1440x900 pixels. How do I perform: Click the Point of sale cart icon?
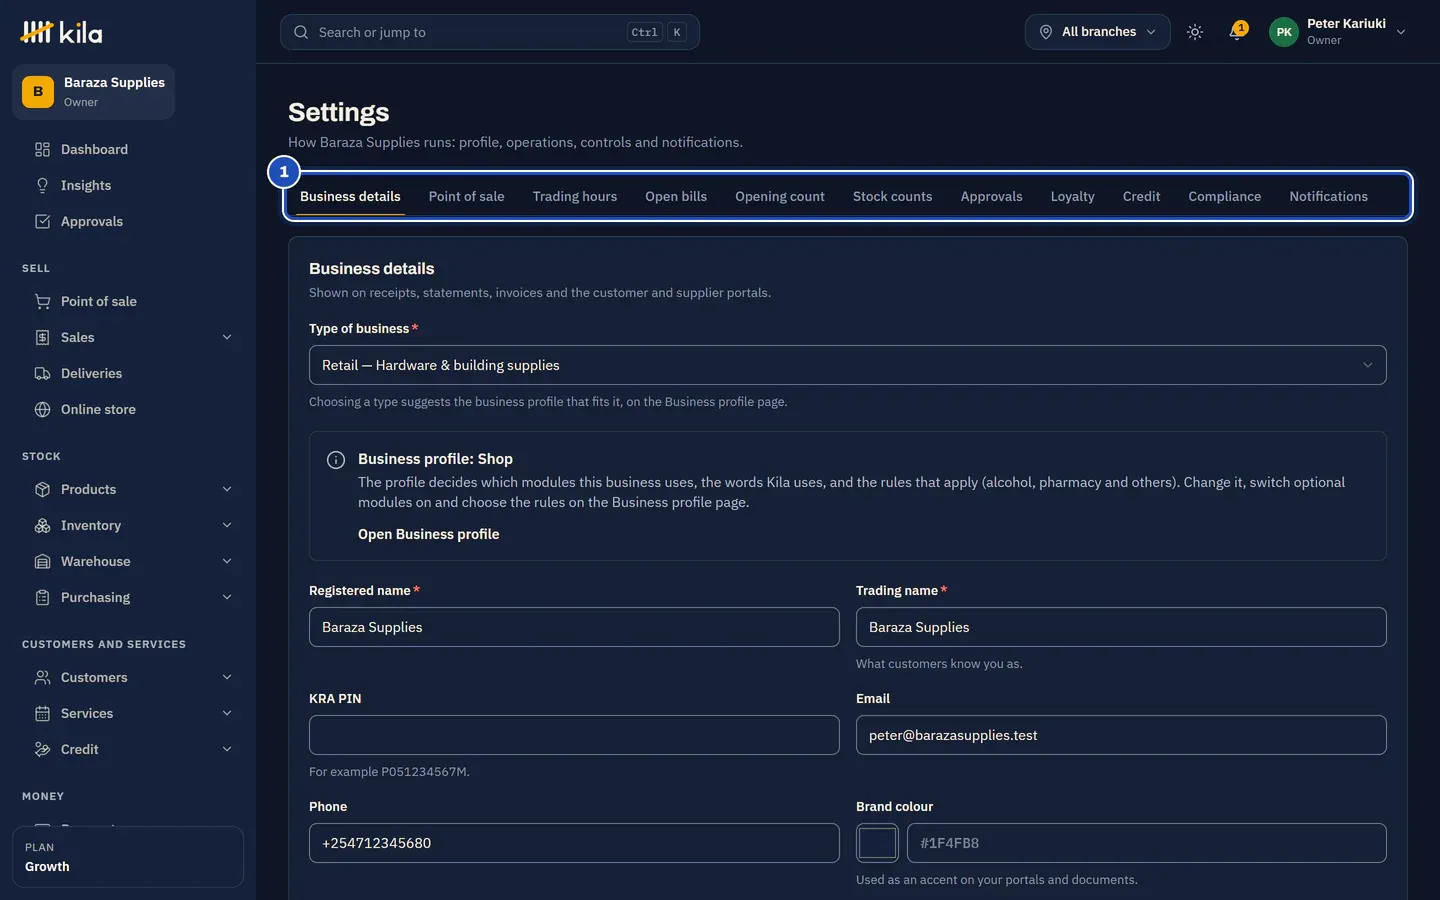click(x=42, y=301)
